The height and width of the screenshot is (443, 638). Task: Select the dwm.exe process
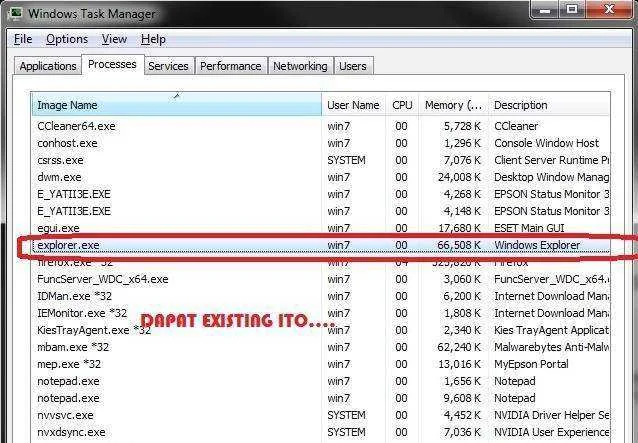pyautogui.click(x=321, y=177)
